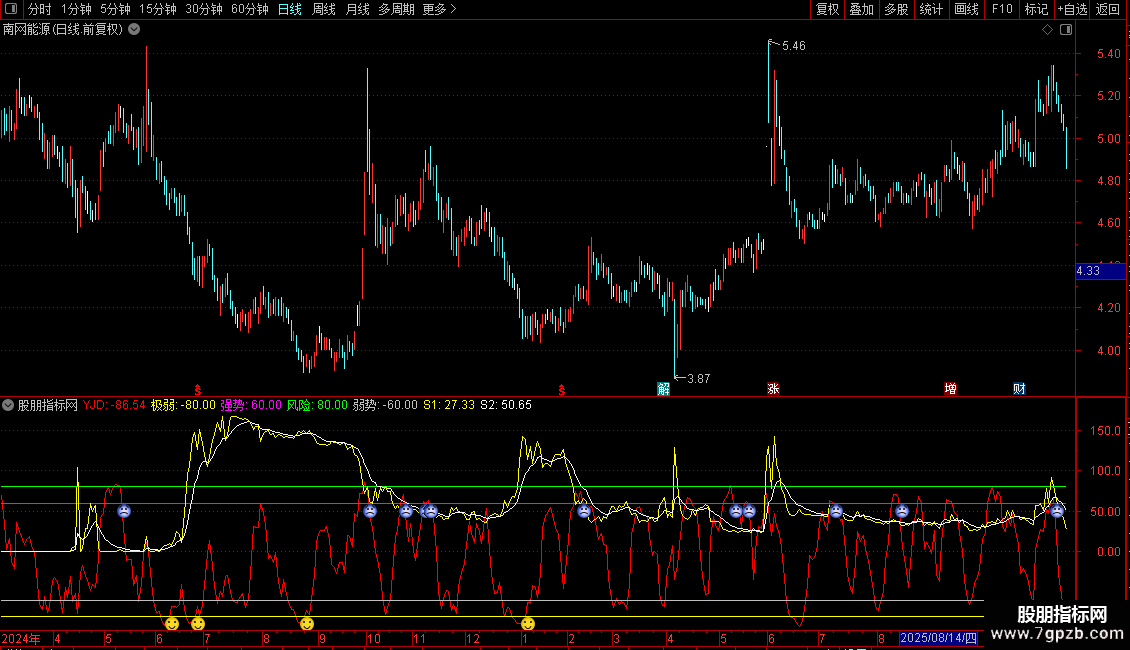Image resolution: width=1130 pixels, height=650 pixels.
Task: Select the 15分钟 period
Action: (157, 9)
